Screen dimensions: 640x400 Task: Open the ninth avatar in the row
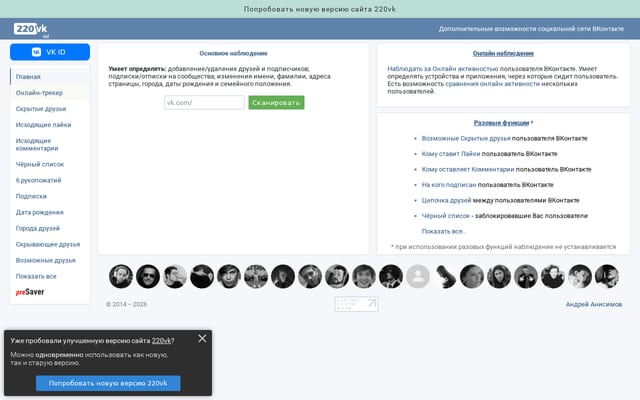coord(337,276)
